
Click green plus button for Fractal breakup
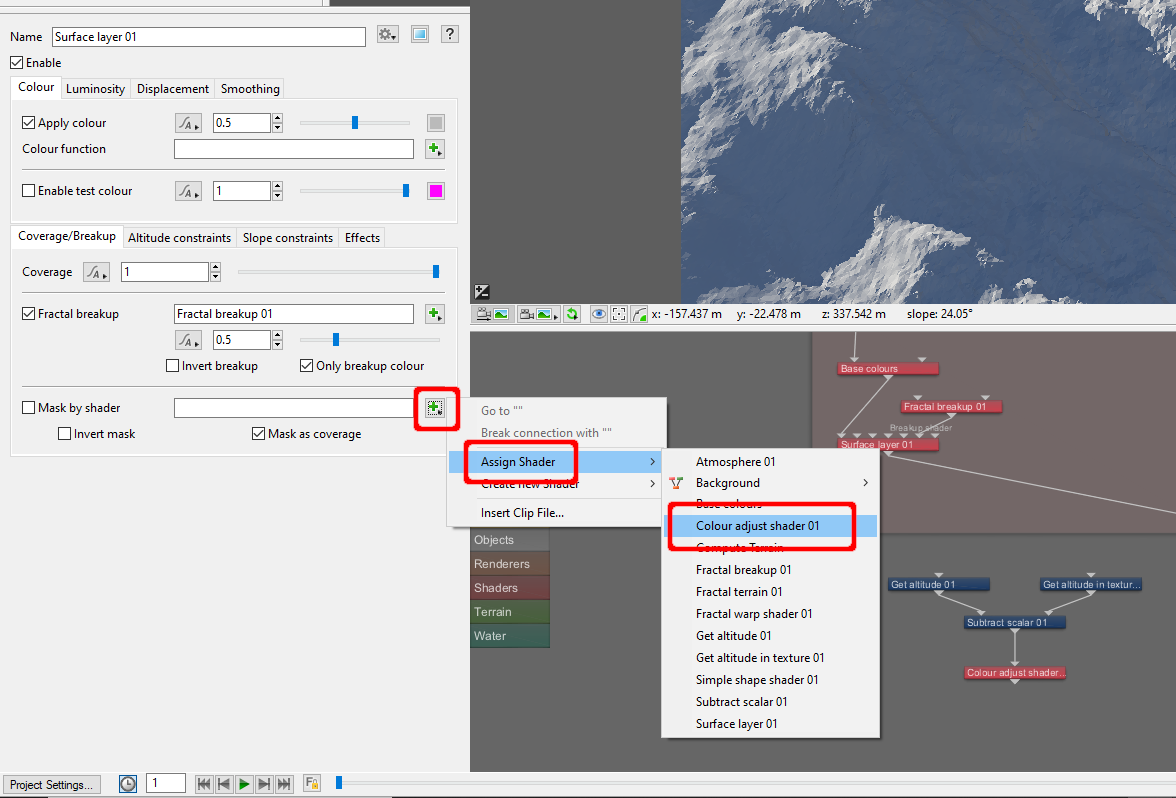434,314
